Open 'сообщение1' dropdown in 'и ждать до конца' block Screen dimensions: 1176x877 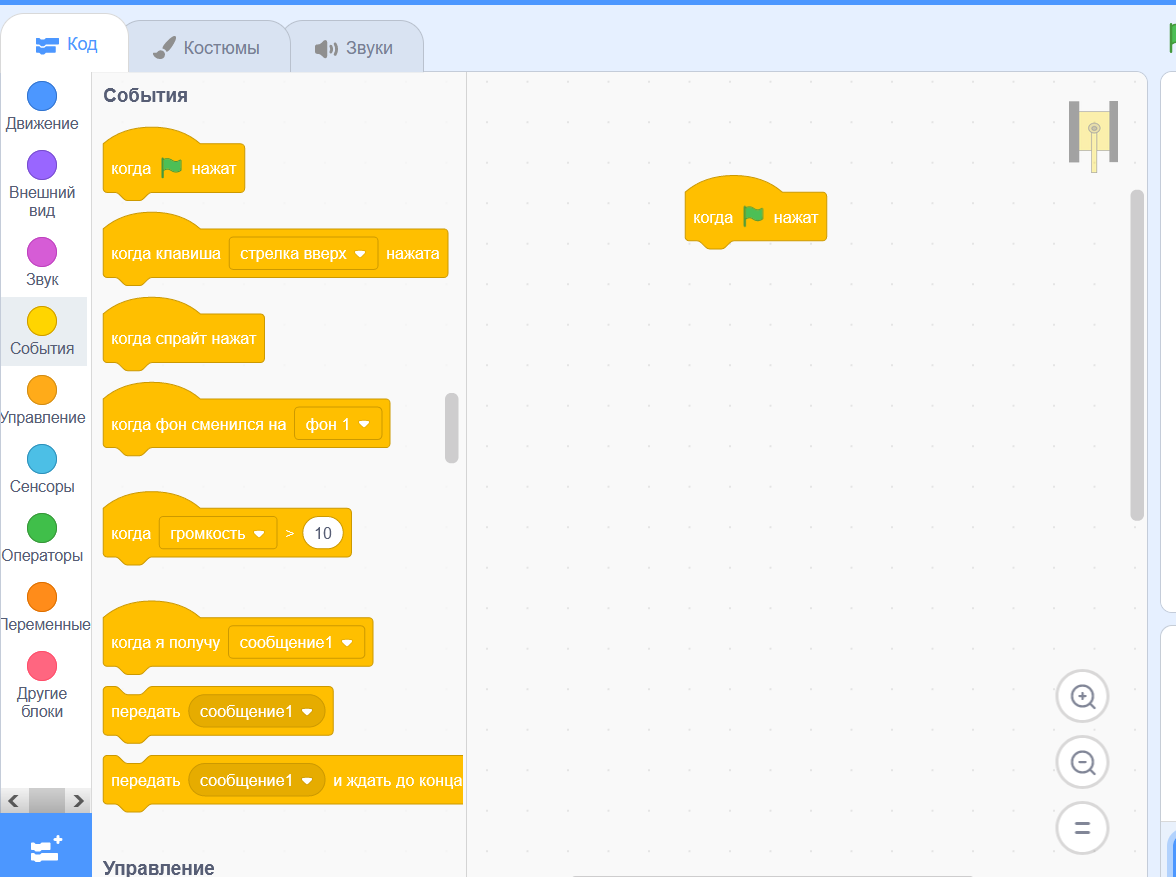coord(256,780)
